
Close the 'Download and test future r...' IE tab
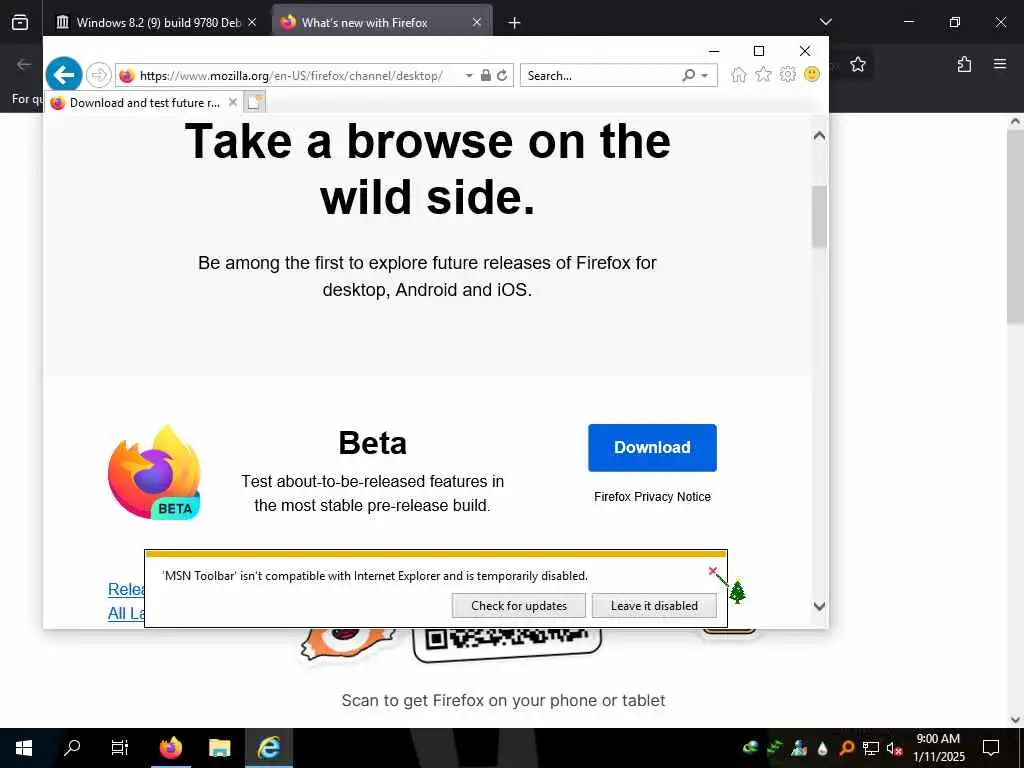[x=232, y=102]
